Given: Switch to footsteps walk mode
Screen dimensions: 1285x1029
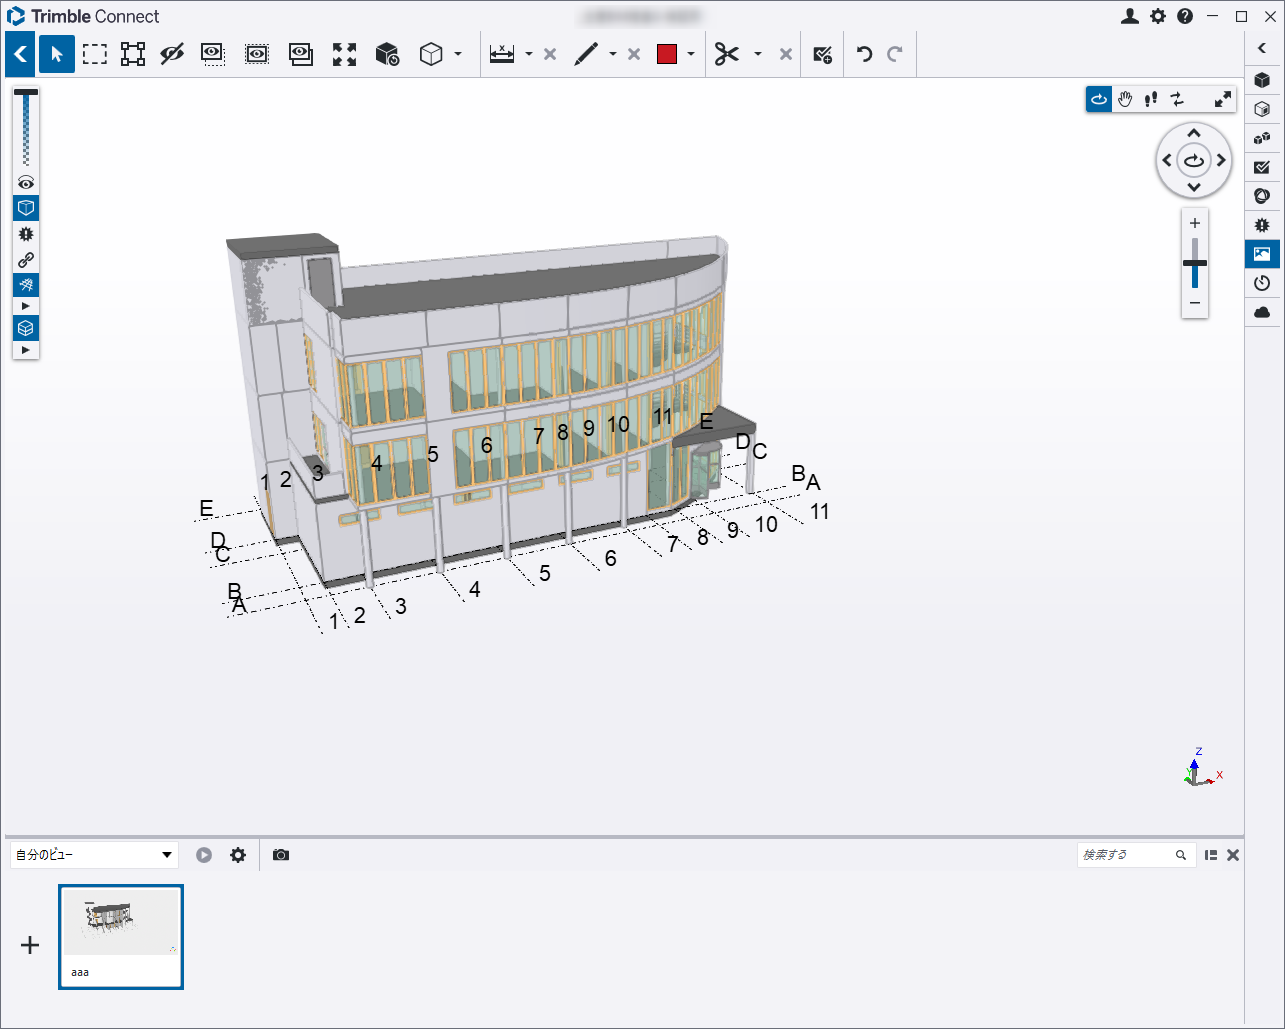Looking at the screenshot, I should [1151, 99].
